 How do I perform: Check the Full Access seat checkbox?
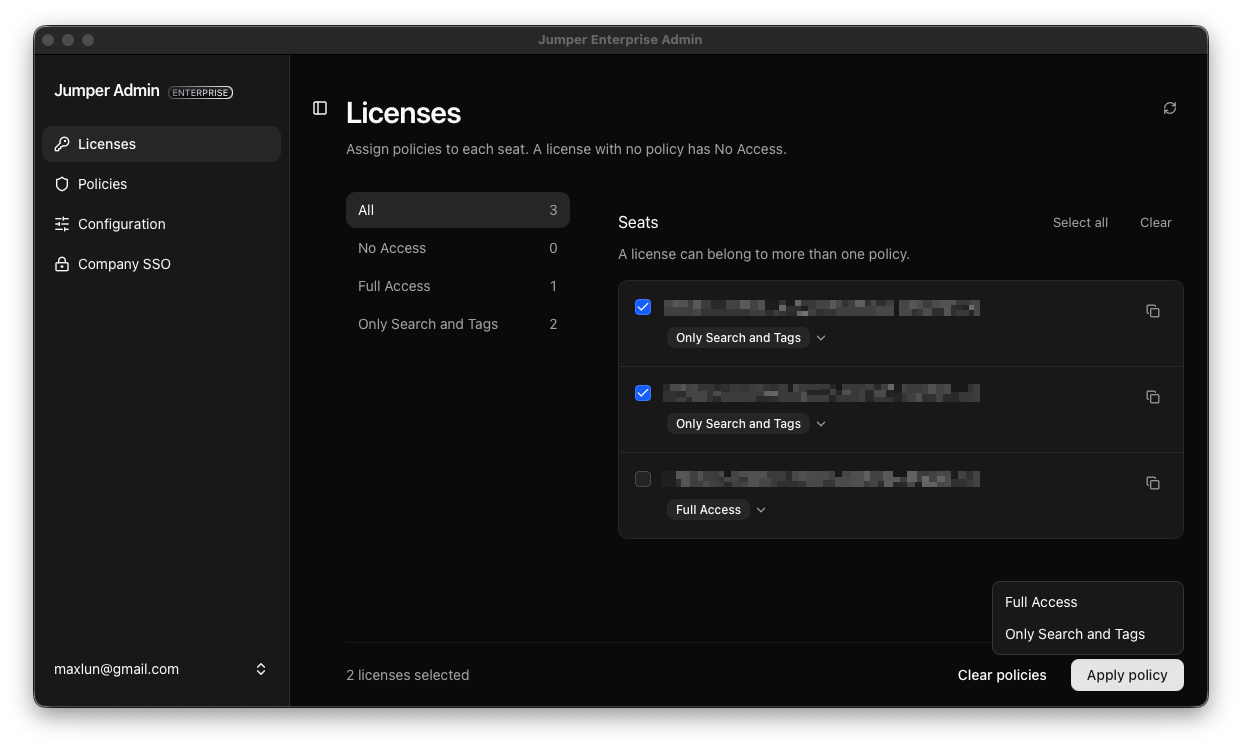tap(643, 479)
